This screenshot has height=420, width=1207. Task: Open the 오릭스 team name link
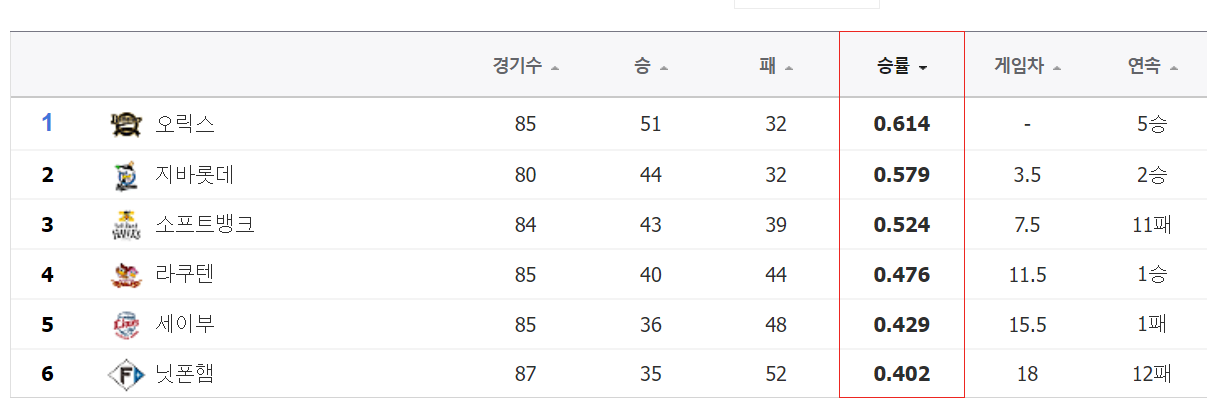pos(185,124)
